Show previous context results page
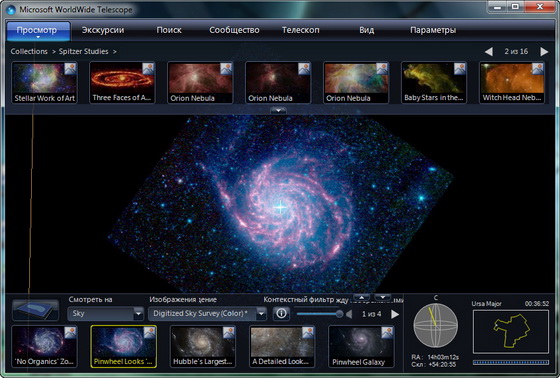 [x=349, y=314]
